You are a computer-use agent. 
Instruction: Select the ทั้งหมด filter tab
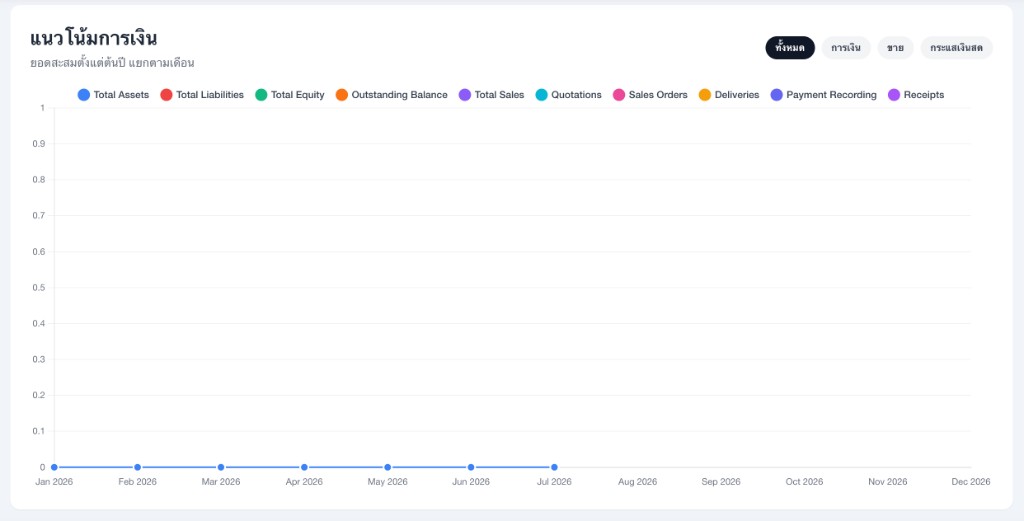point(790,48)
